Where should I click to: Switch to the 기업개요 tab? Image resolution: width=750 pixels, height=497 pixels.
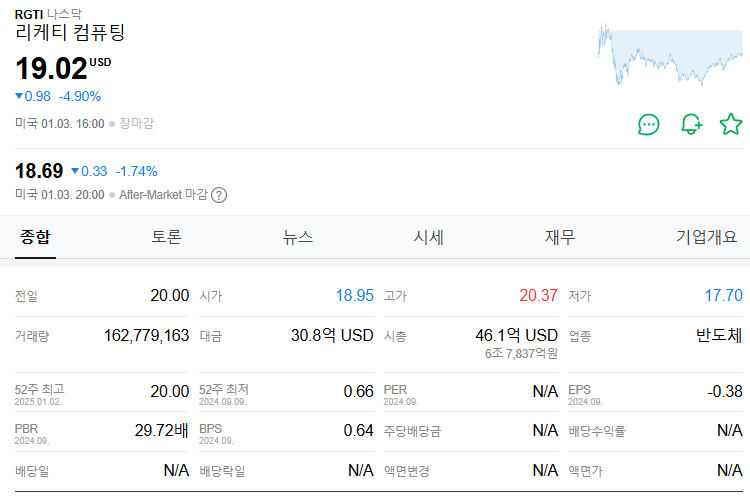706,237
